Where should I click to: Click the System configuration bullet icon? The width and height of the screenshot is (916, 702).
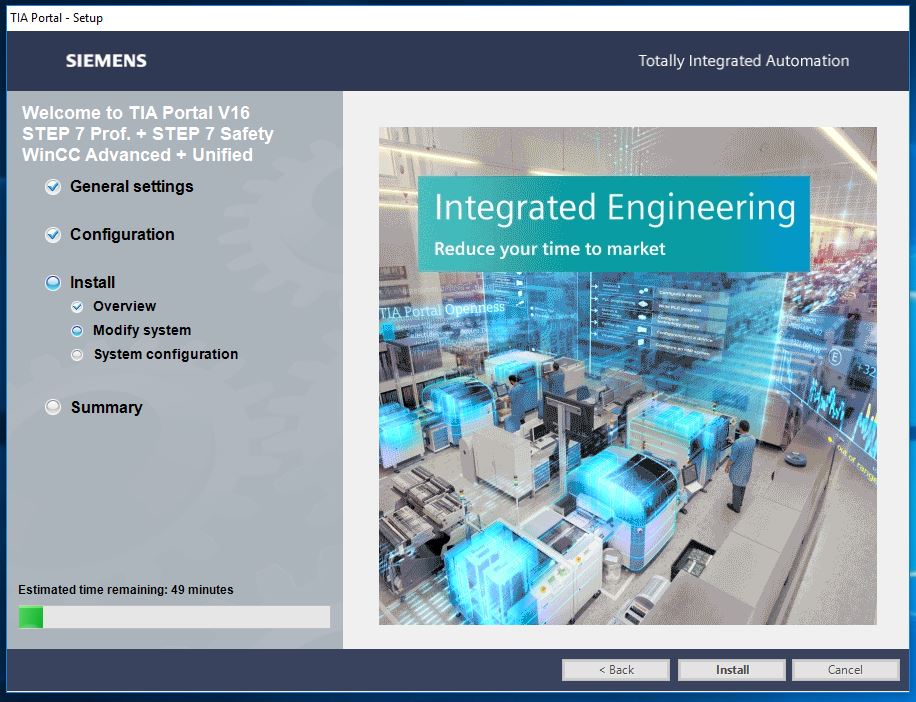77,355
